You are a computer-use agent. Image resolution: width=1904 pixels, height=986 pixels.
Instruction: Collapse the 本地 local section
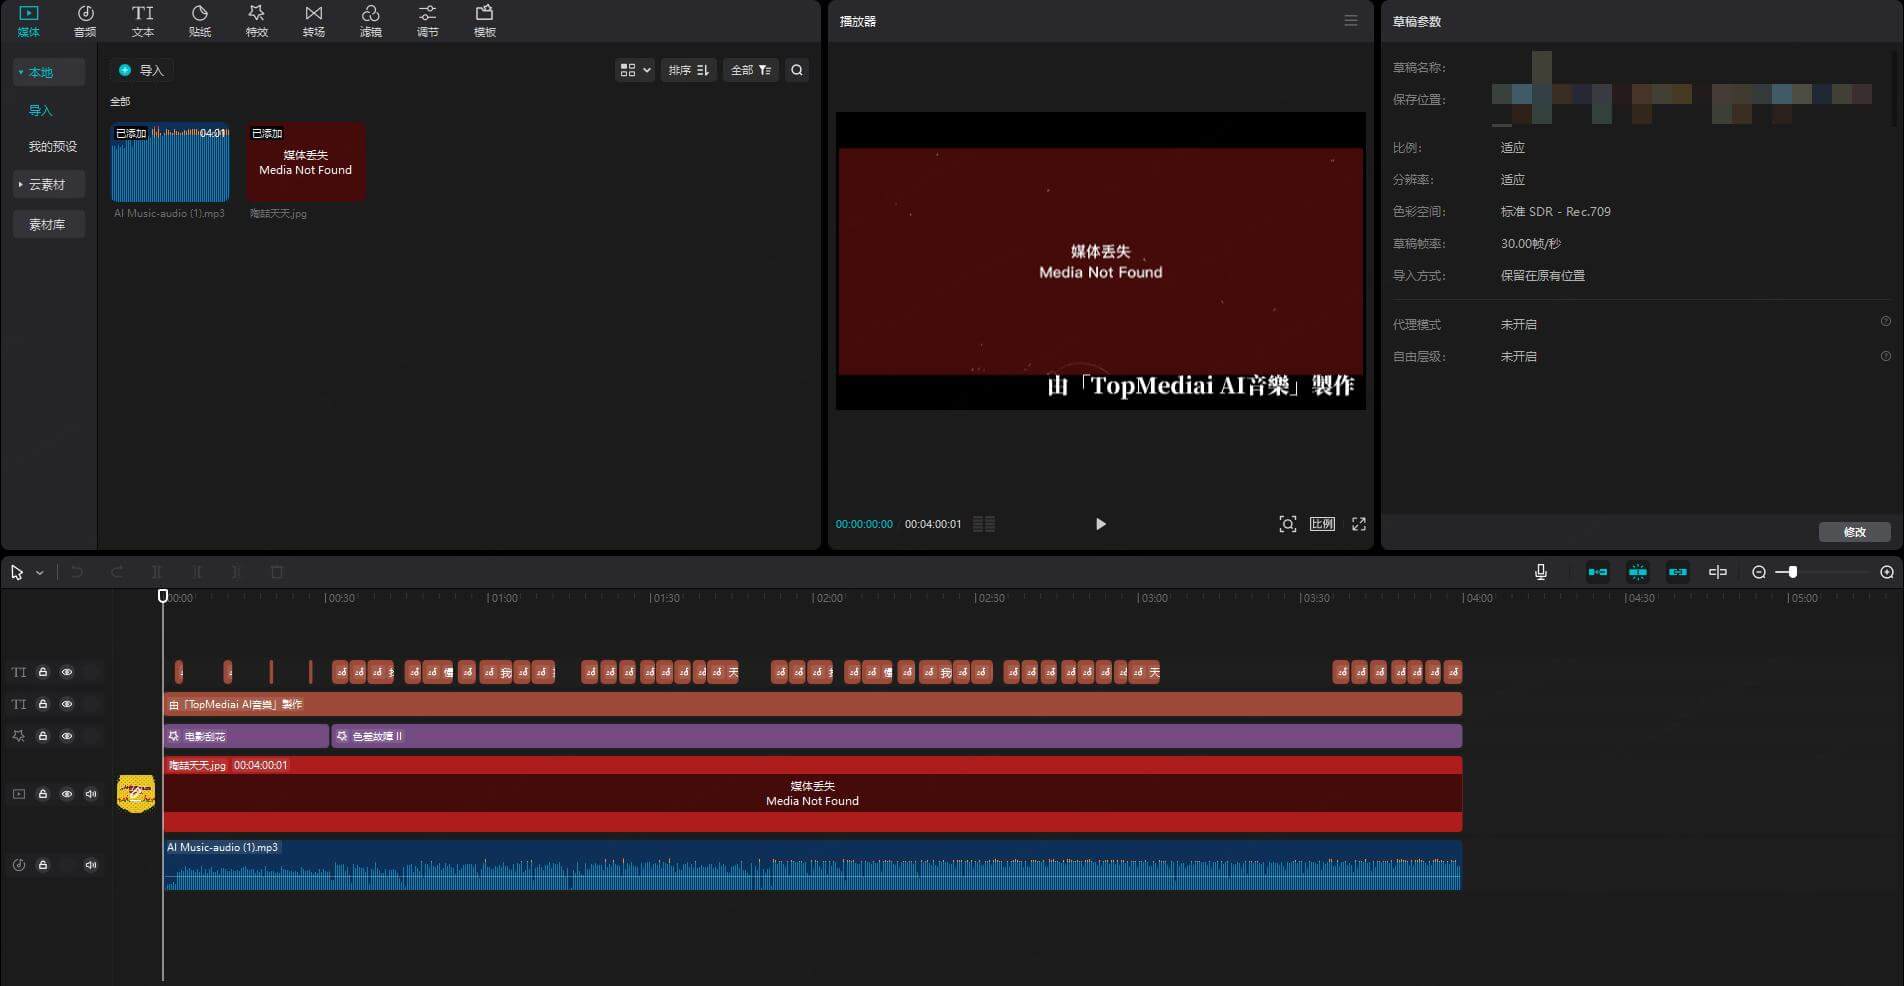pyautogui.click(x=48, y=72)
